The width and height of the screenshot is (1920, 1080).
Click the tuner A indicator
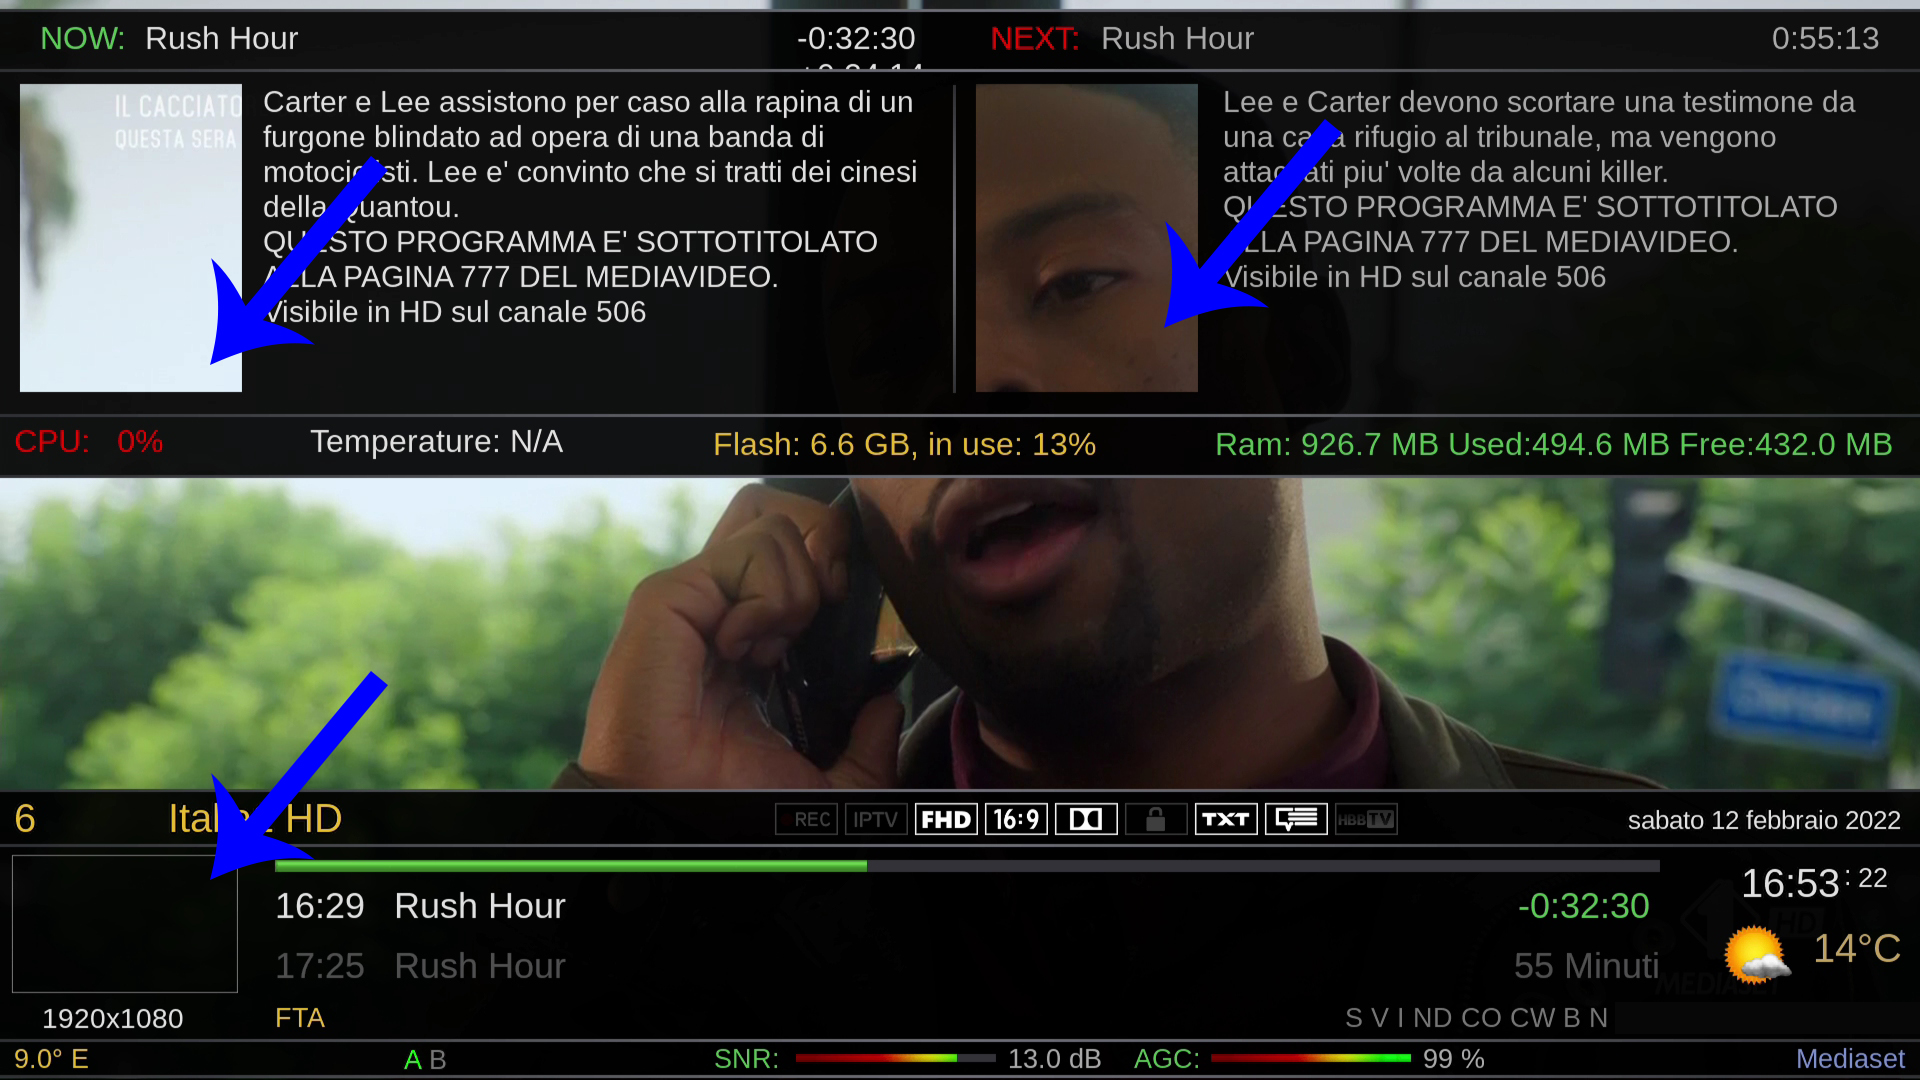[412, 1060]
